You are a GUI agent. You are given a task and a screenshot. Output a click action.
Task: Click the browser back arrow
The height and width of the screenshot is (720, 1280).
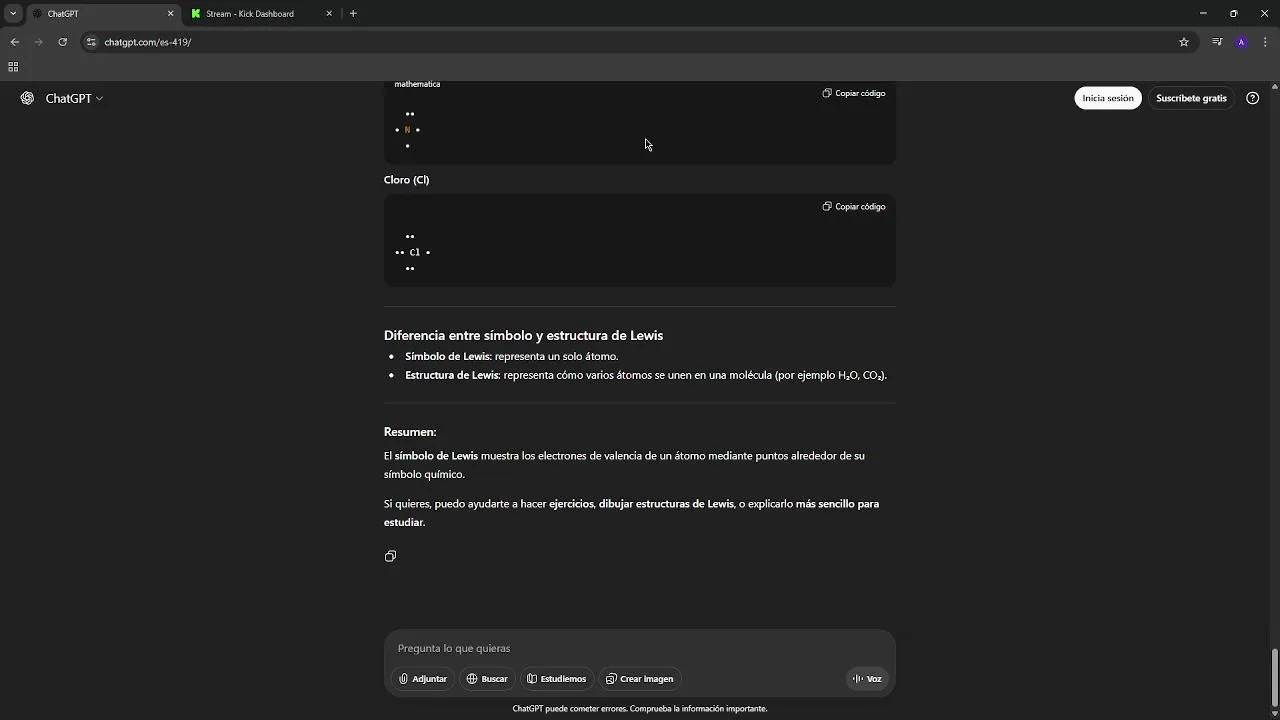click(x=14, y=42)
